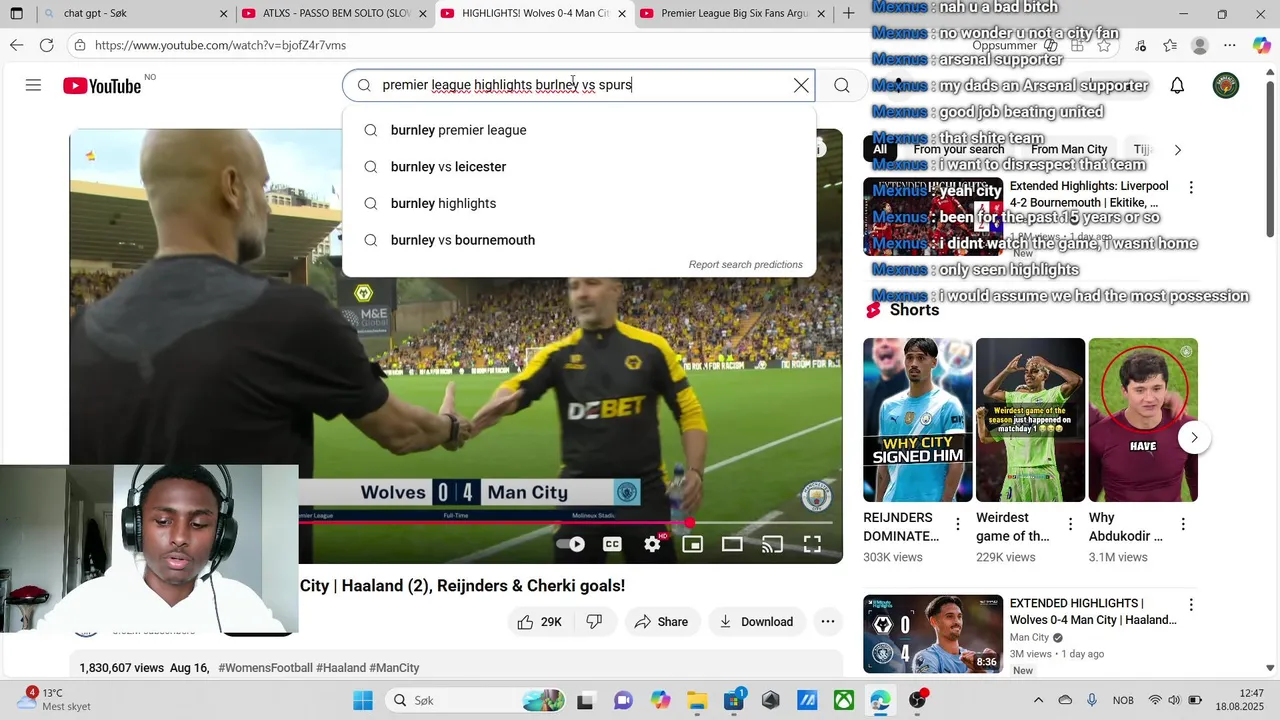Select 'From your search' filter chip

(959, 149)
